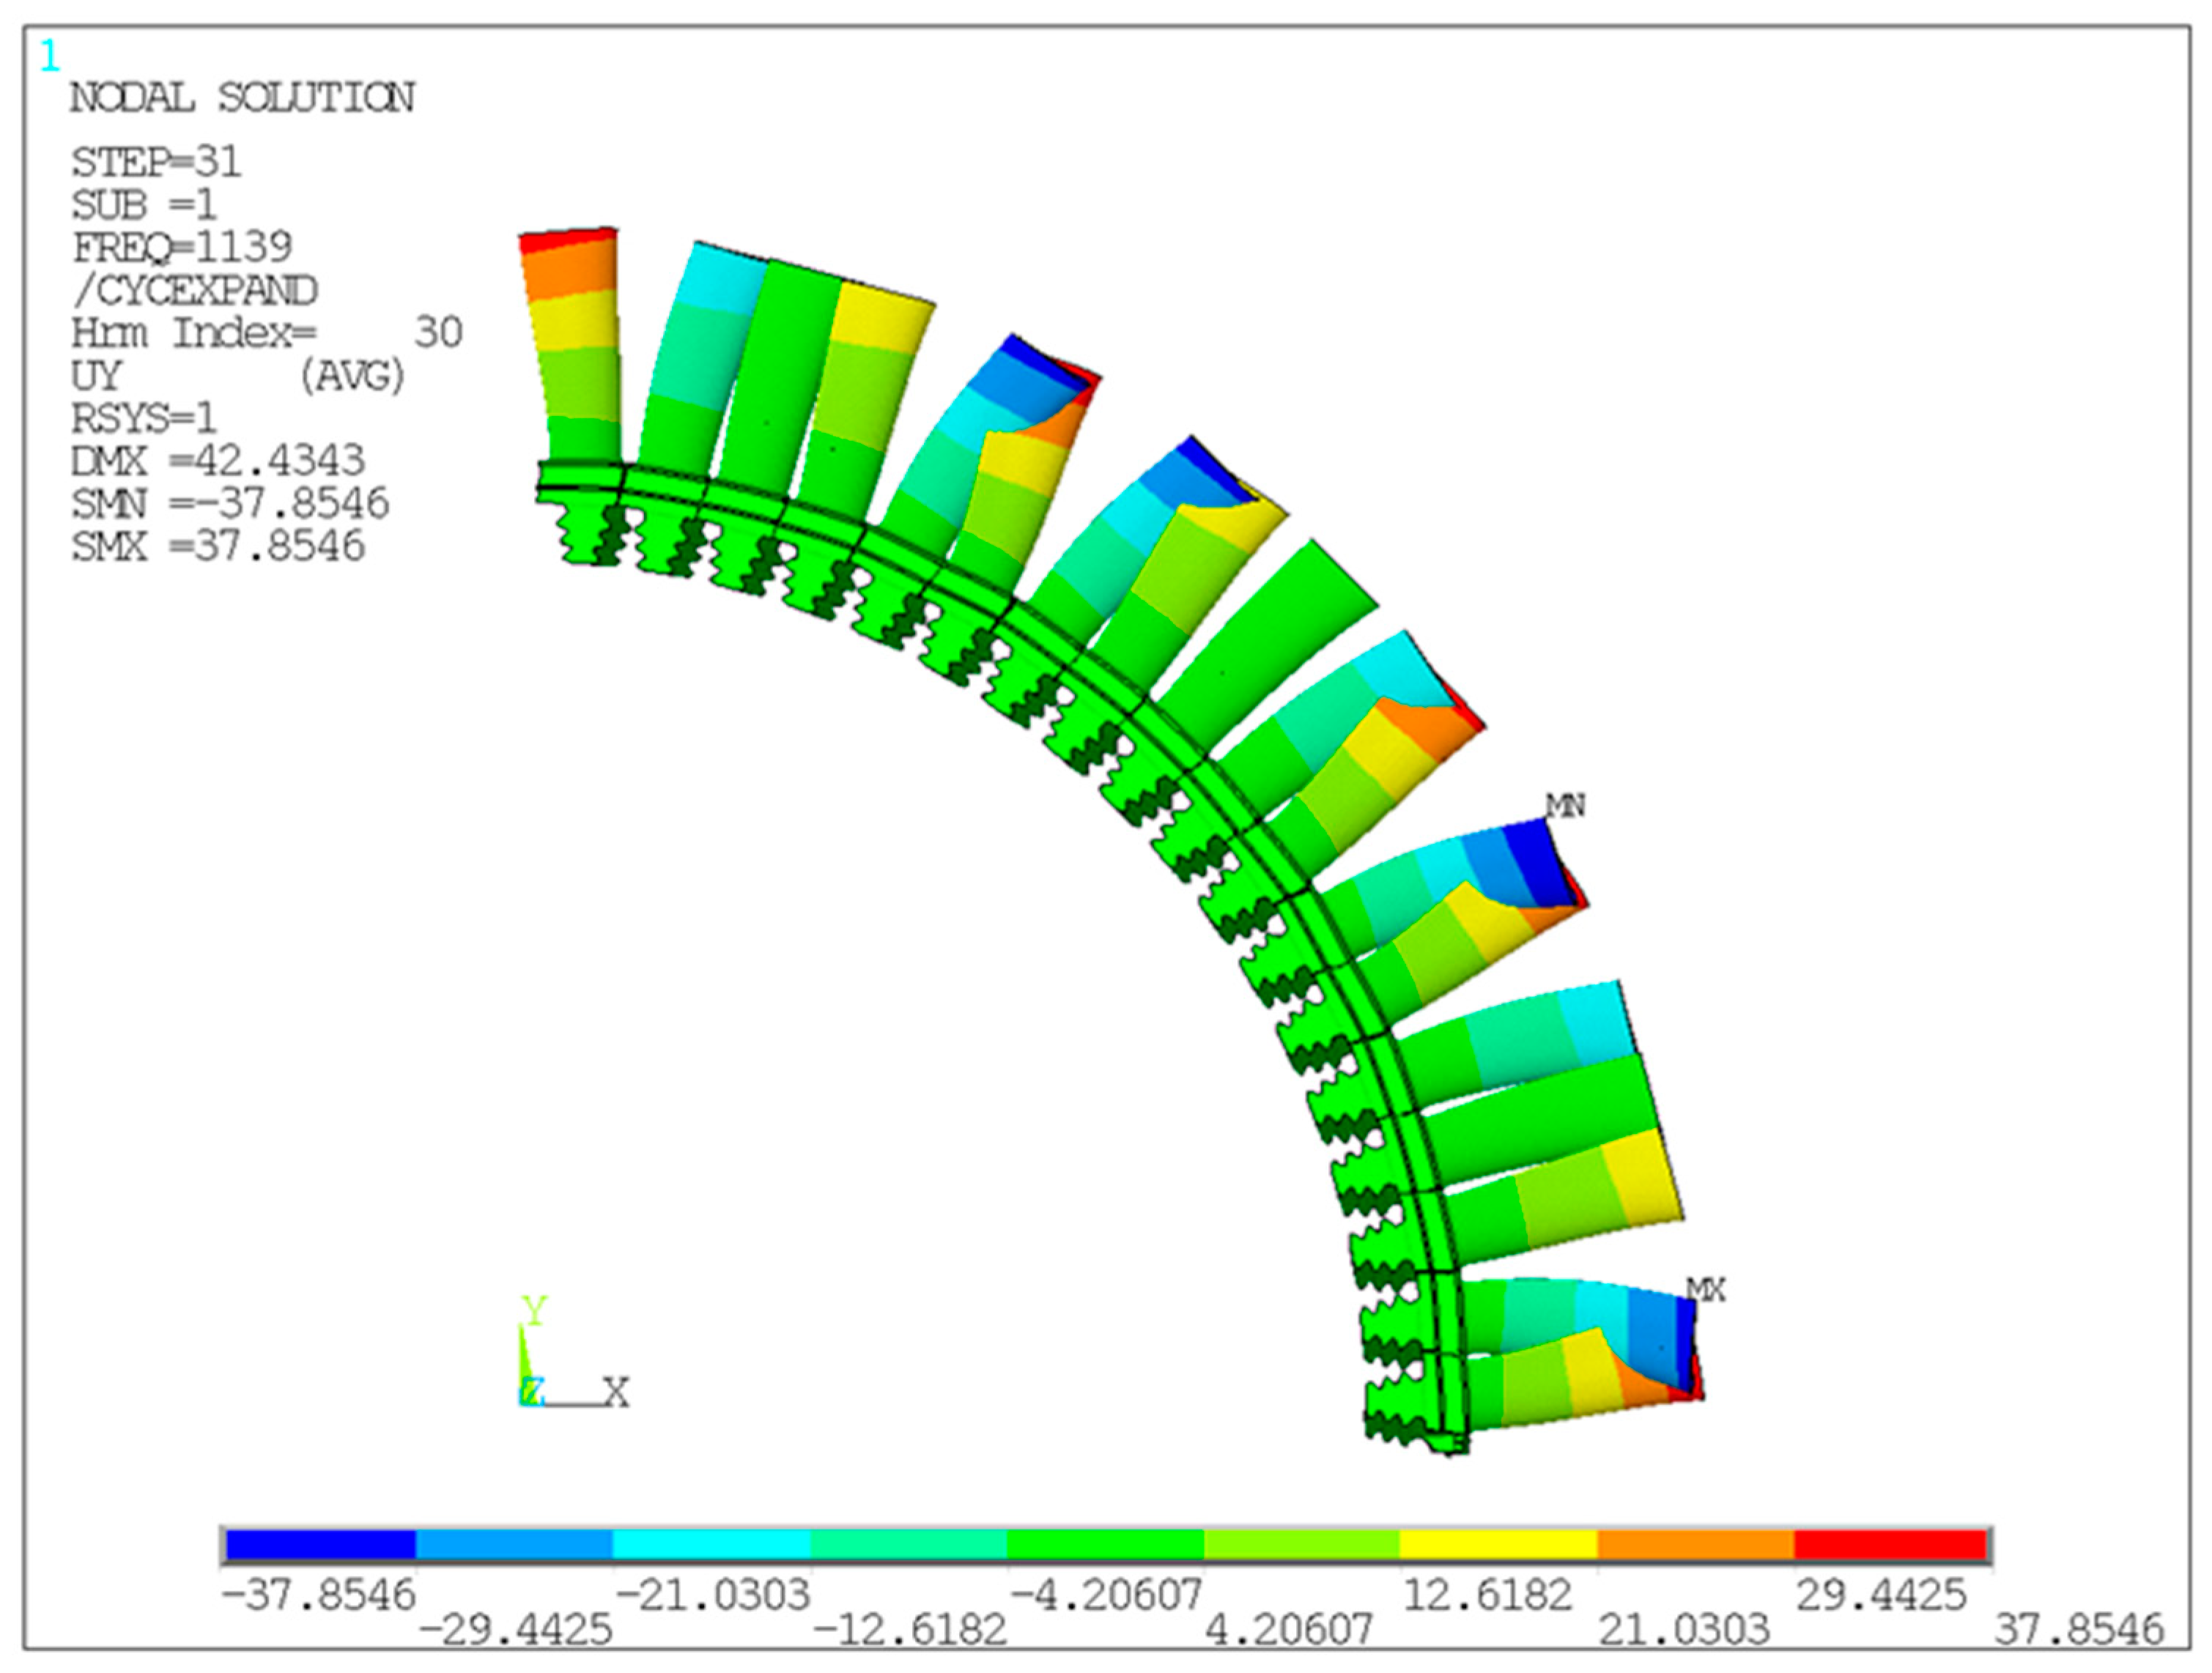Screen dimensions: 2212x1673
Task: Click the FREQ=1139 label
Action: pyautogui.click(x=182, y=247)
